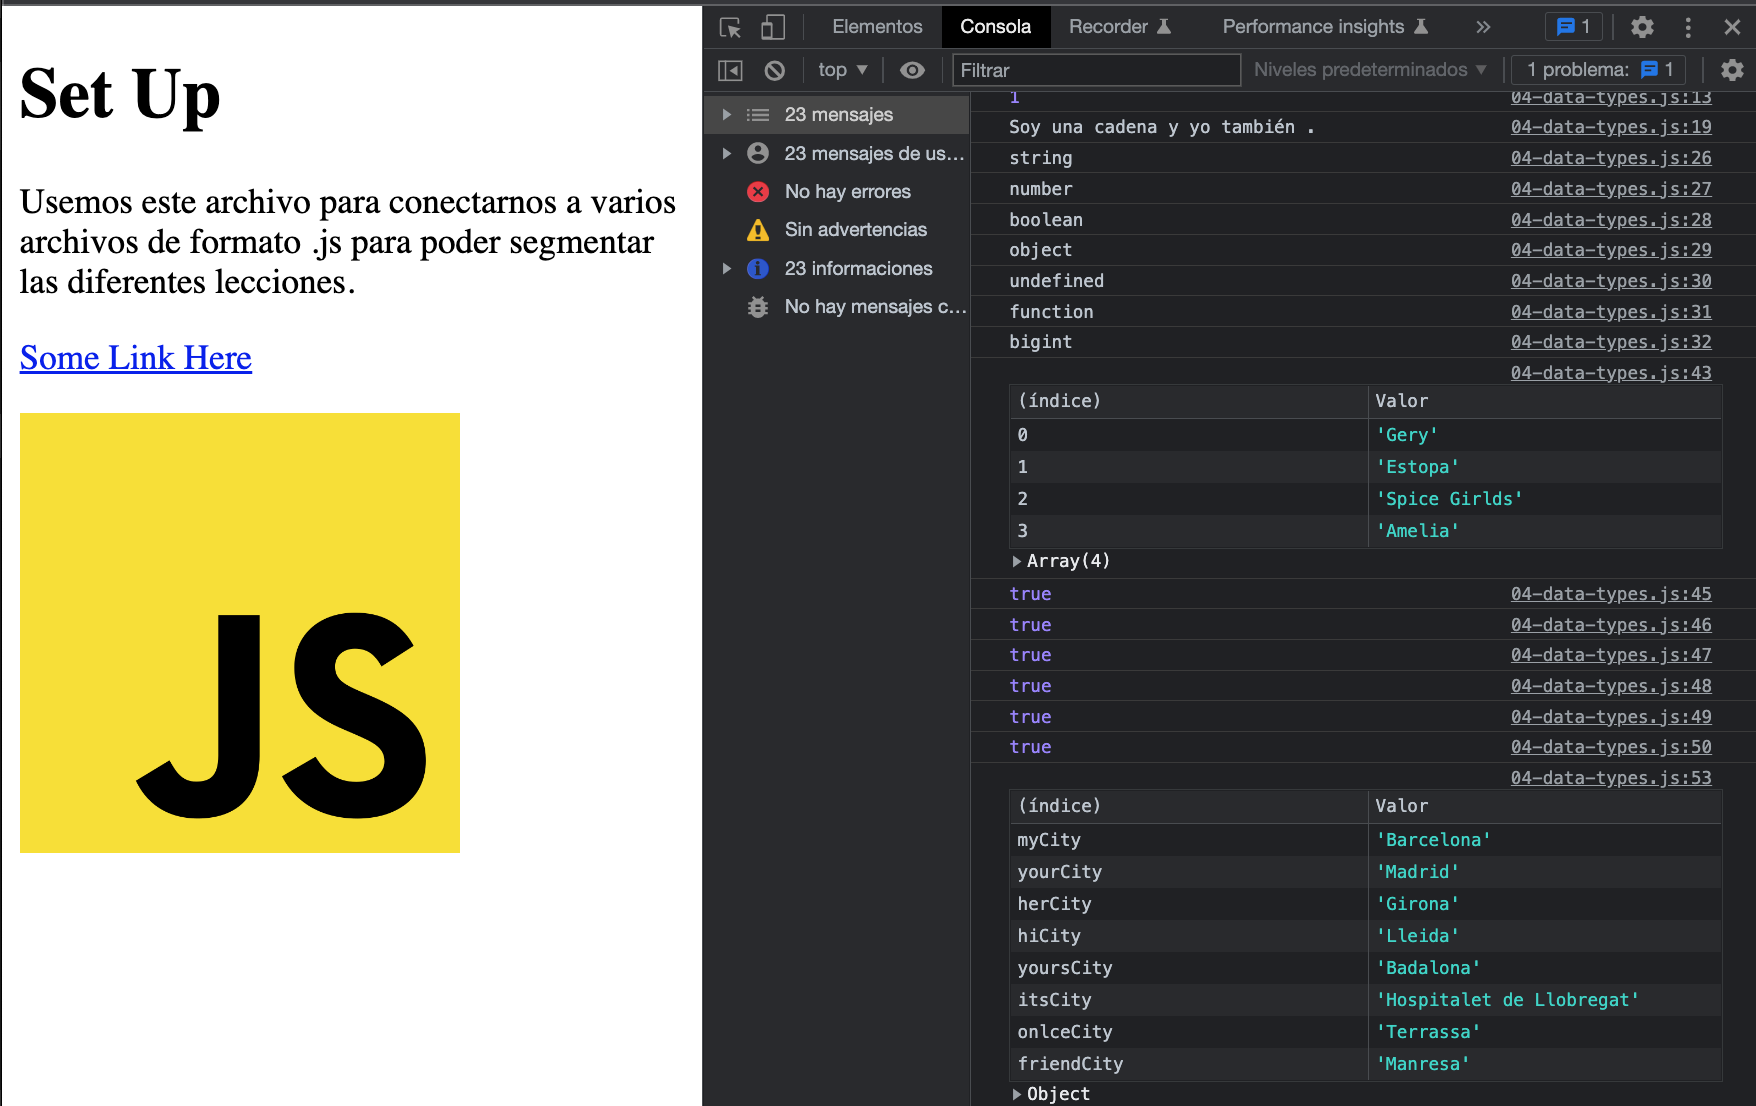Open the DevTools three-dot menu
1756x1106 pixels.
pyautogui.click(x=1688, y=27)
